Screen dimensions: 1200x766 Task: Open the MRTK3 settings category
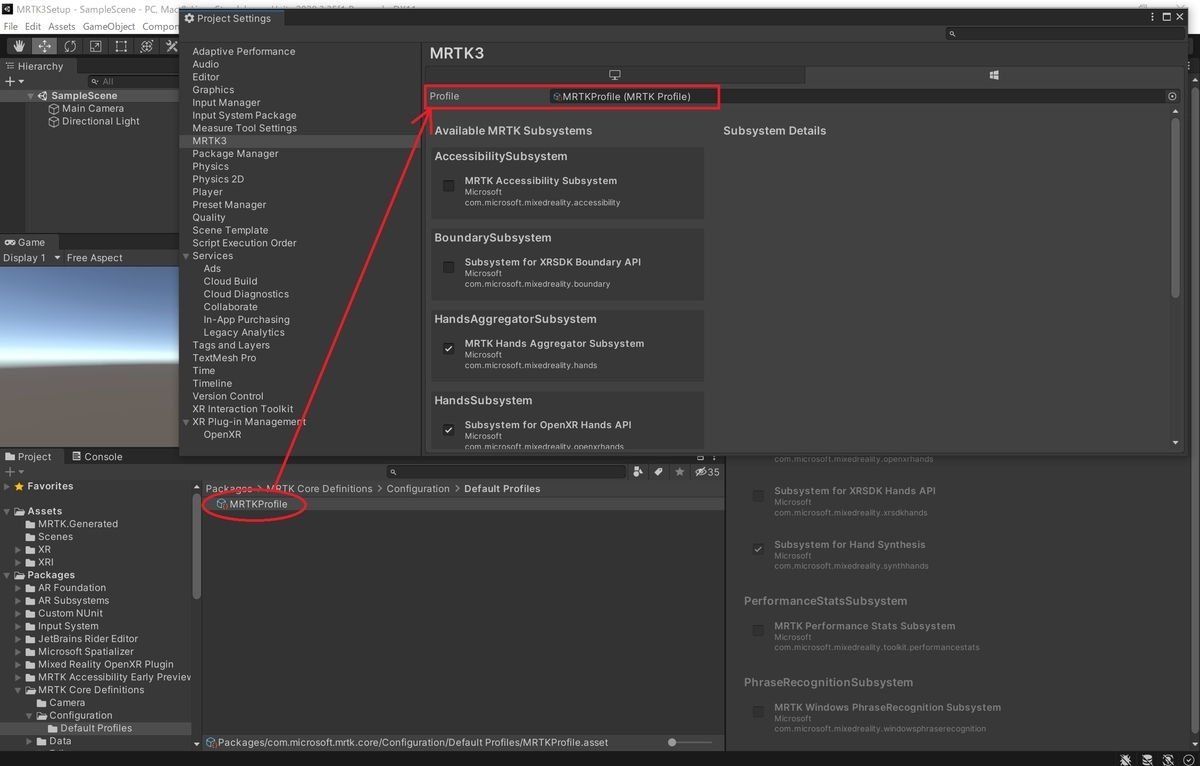tap(210, 141)
